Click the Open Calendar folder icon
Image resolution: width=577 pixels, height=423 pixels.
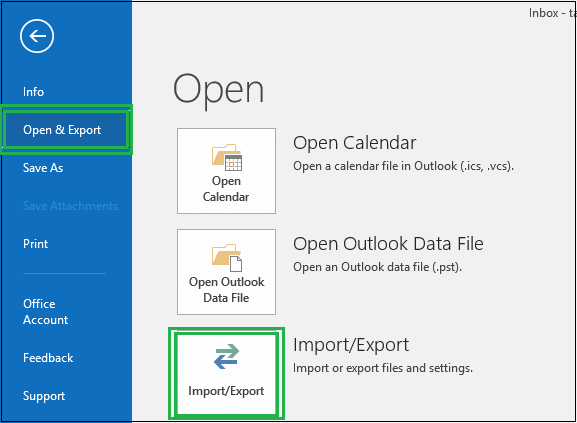tap(227, 157)
